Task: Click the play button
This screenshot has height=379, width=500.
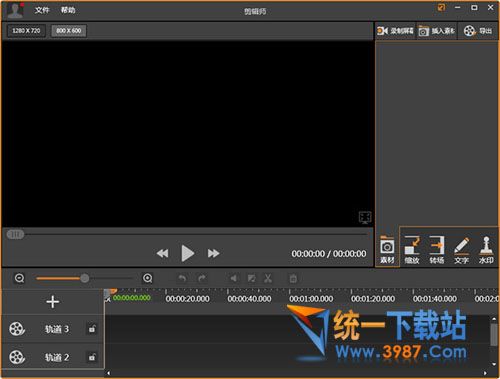Action: (188, 253)
